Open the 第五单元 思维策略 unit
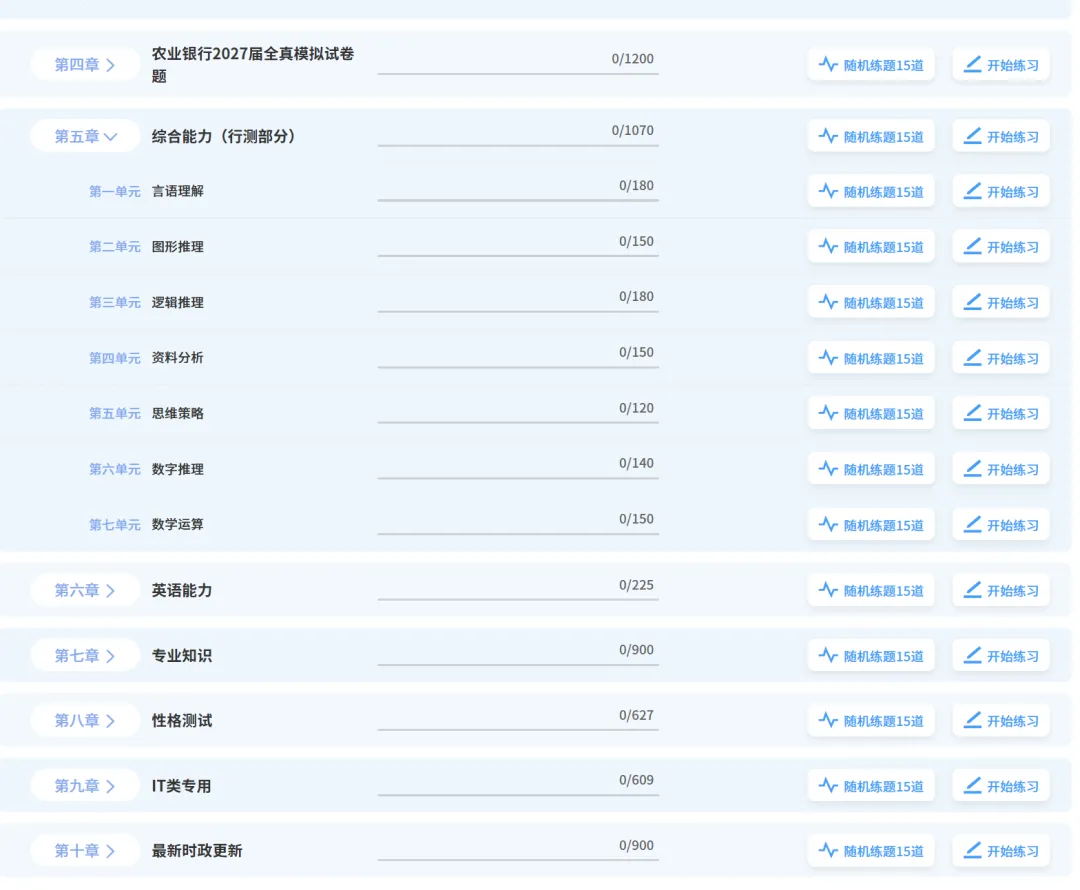Screen dimensions: 1080x890 146,413
